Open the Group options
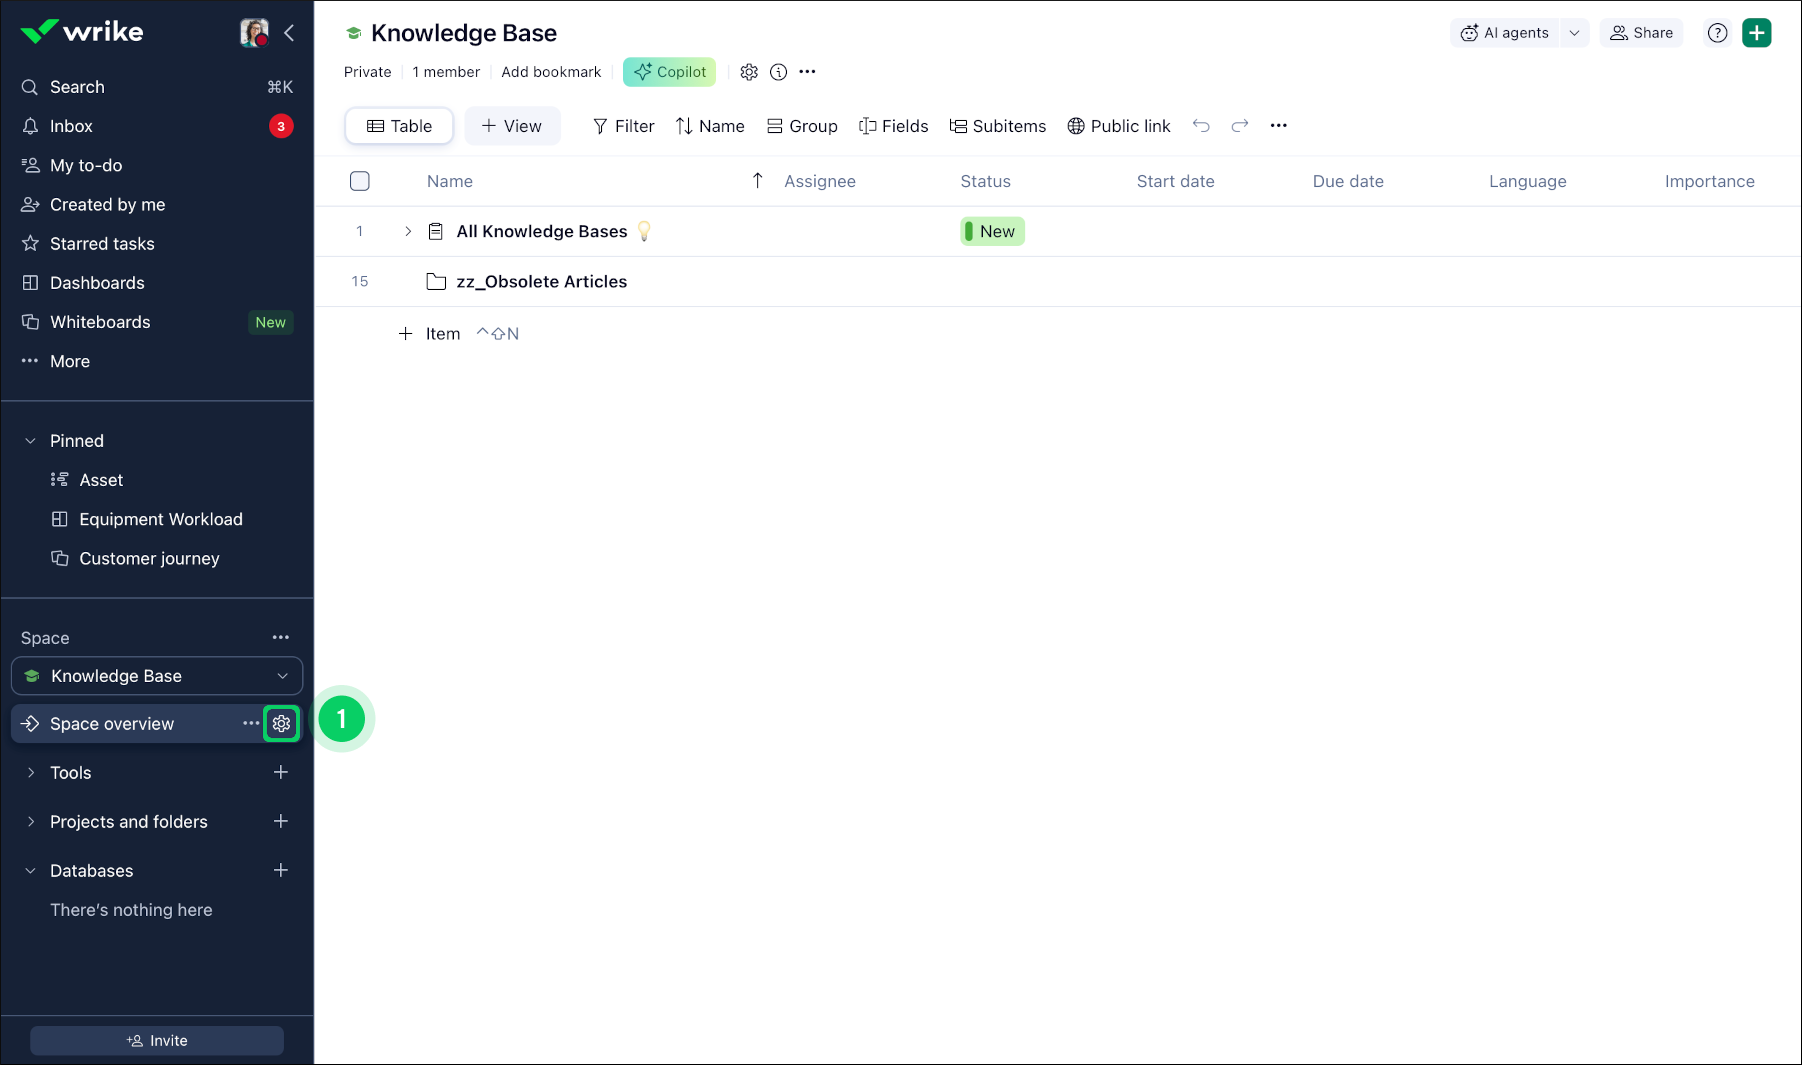 (x=802, y=126)
